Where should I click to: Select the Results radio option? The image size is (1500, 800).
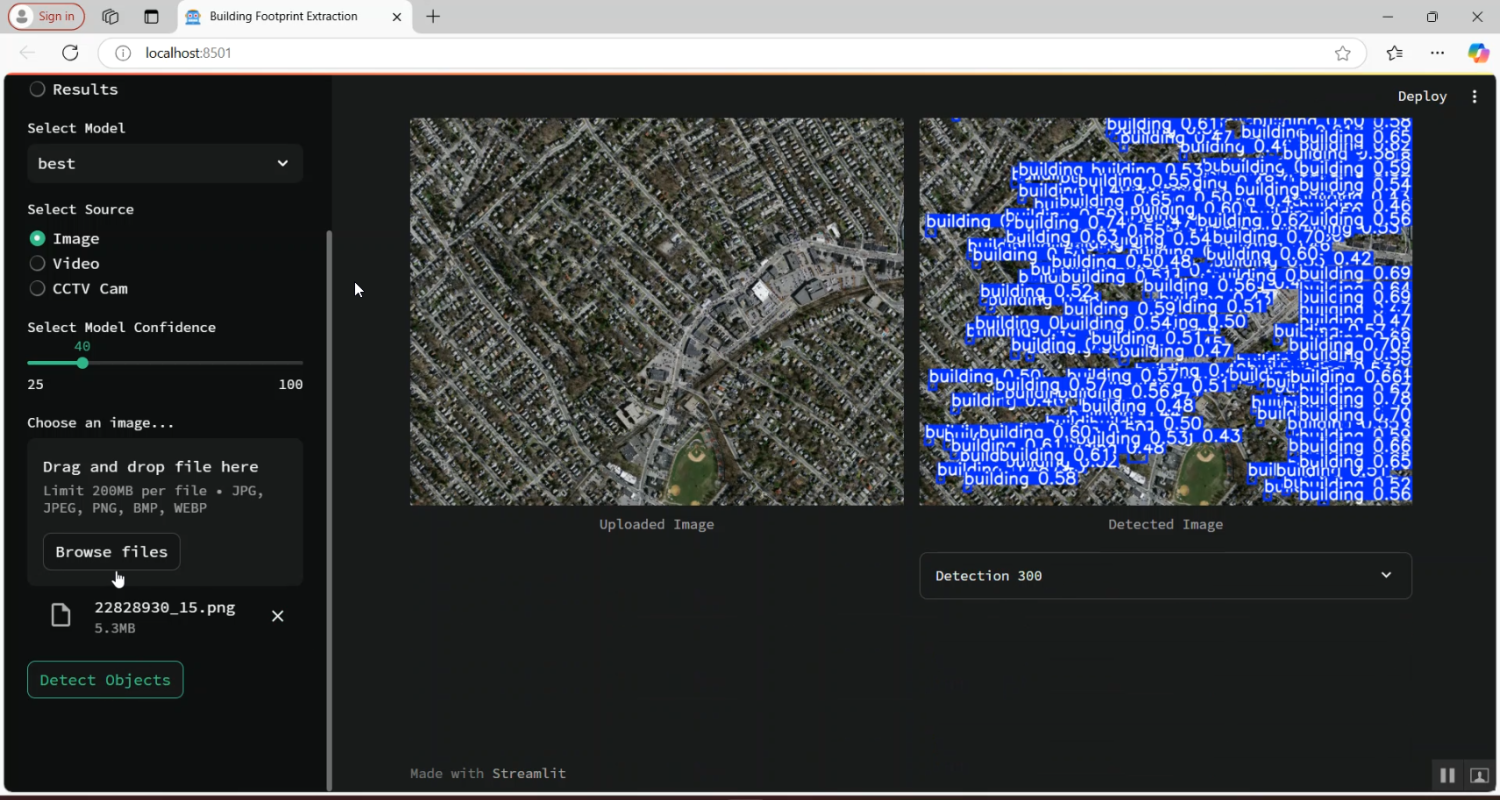point(38,89)
